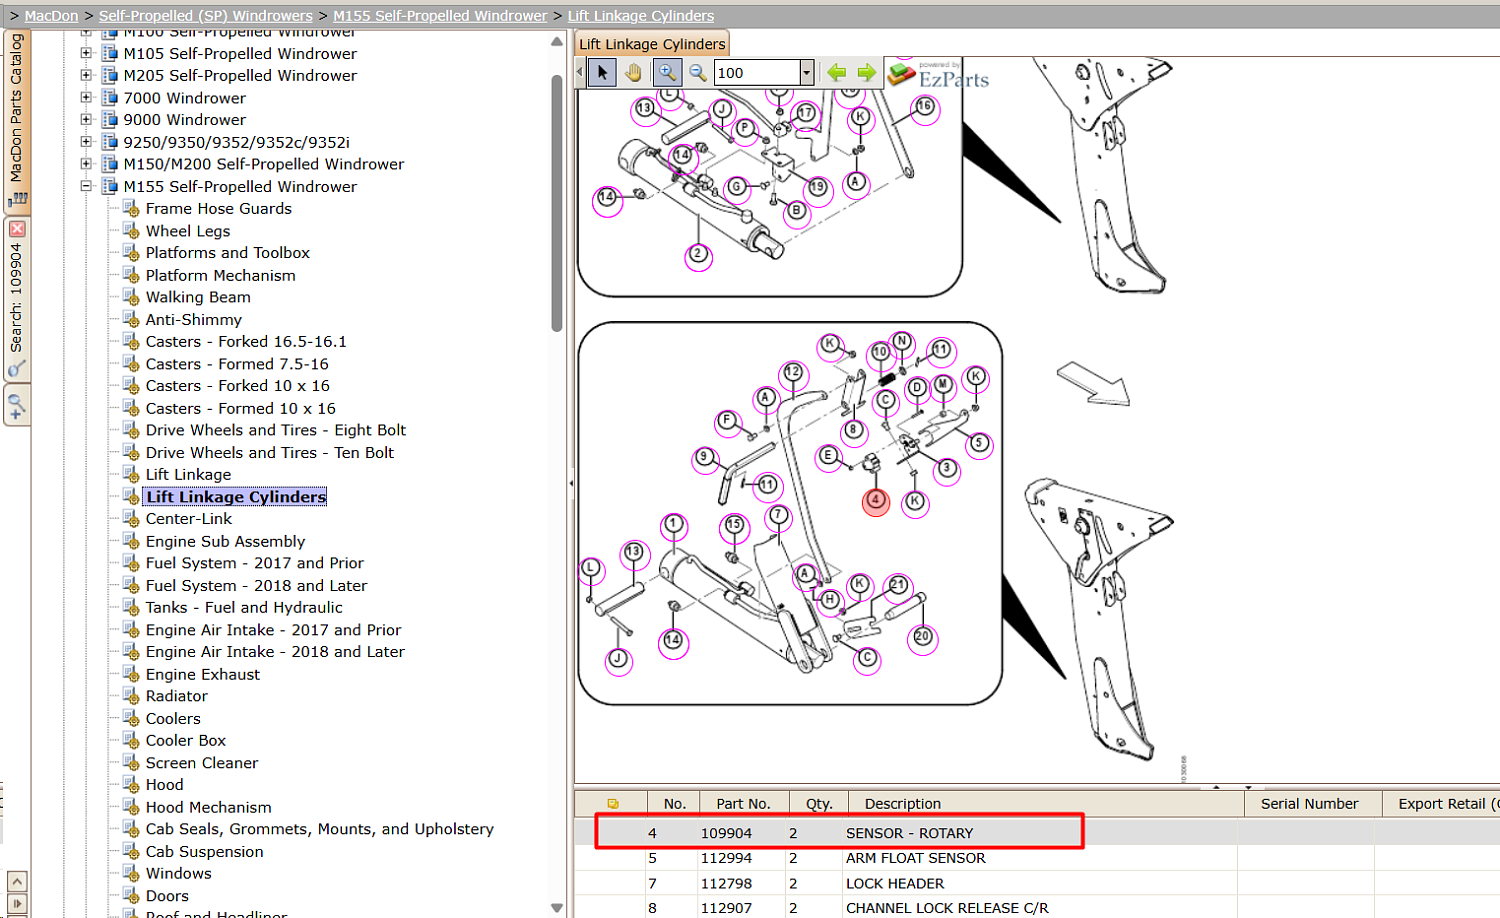Open the zoom percentage dropdown arrow
1500x918 pixels.
click(x=806, y=72)
